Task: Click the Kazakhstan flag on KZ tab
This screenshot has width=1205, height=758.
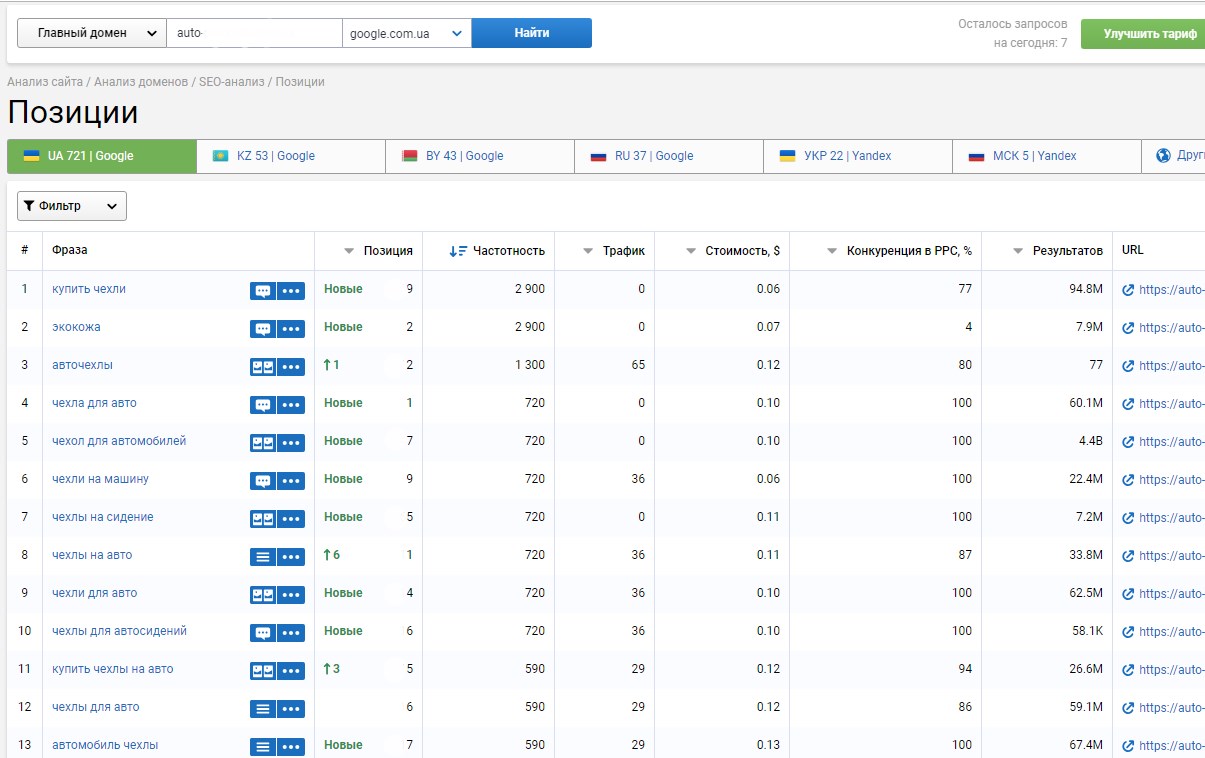Action: pos(220,156)
